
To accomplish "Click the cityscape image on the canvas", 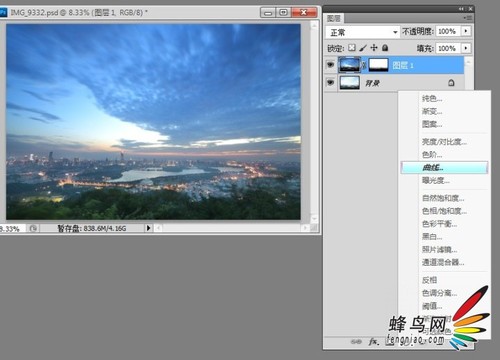I will (153, 121).
